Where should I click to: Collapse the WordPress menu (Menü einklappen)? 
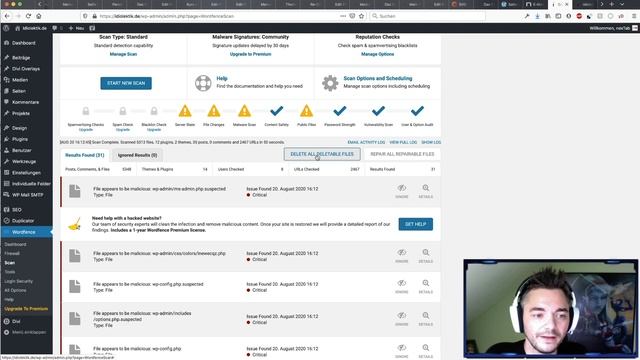25,332
